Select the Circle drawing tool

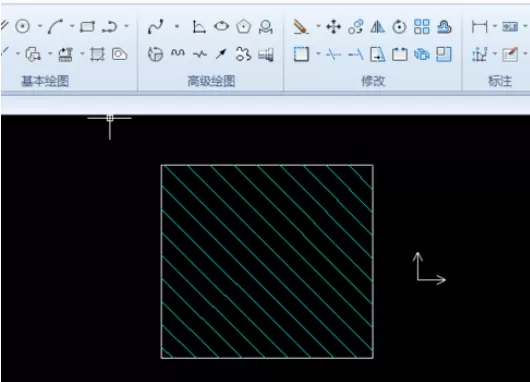pos(23,26)
